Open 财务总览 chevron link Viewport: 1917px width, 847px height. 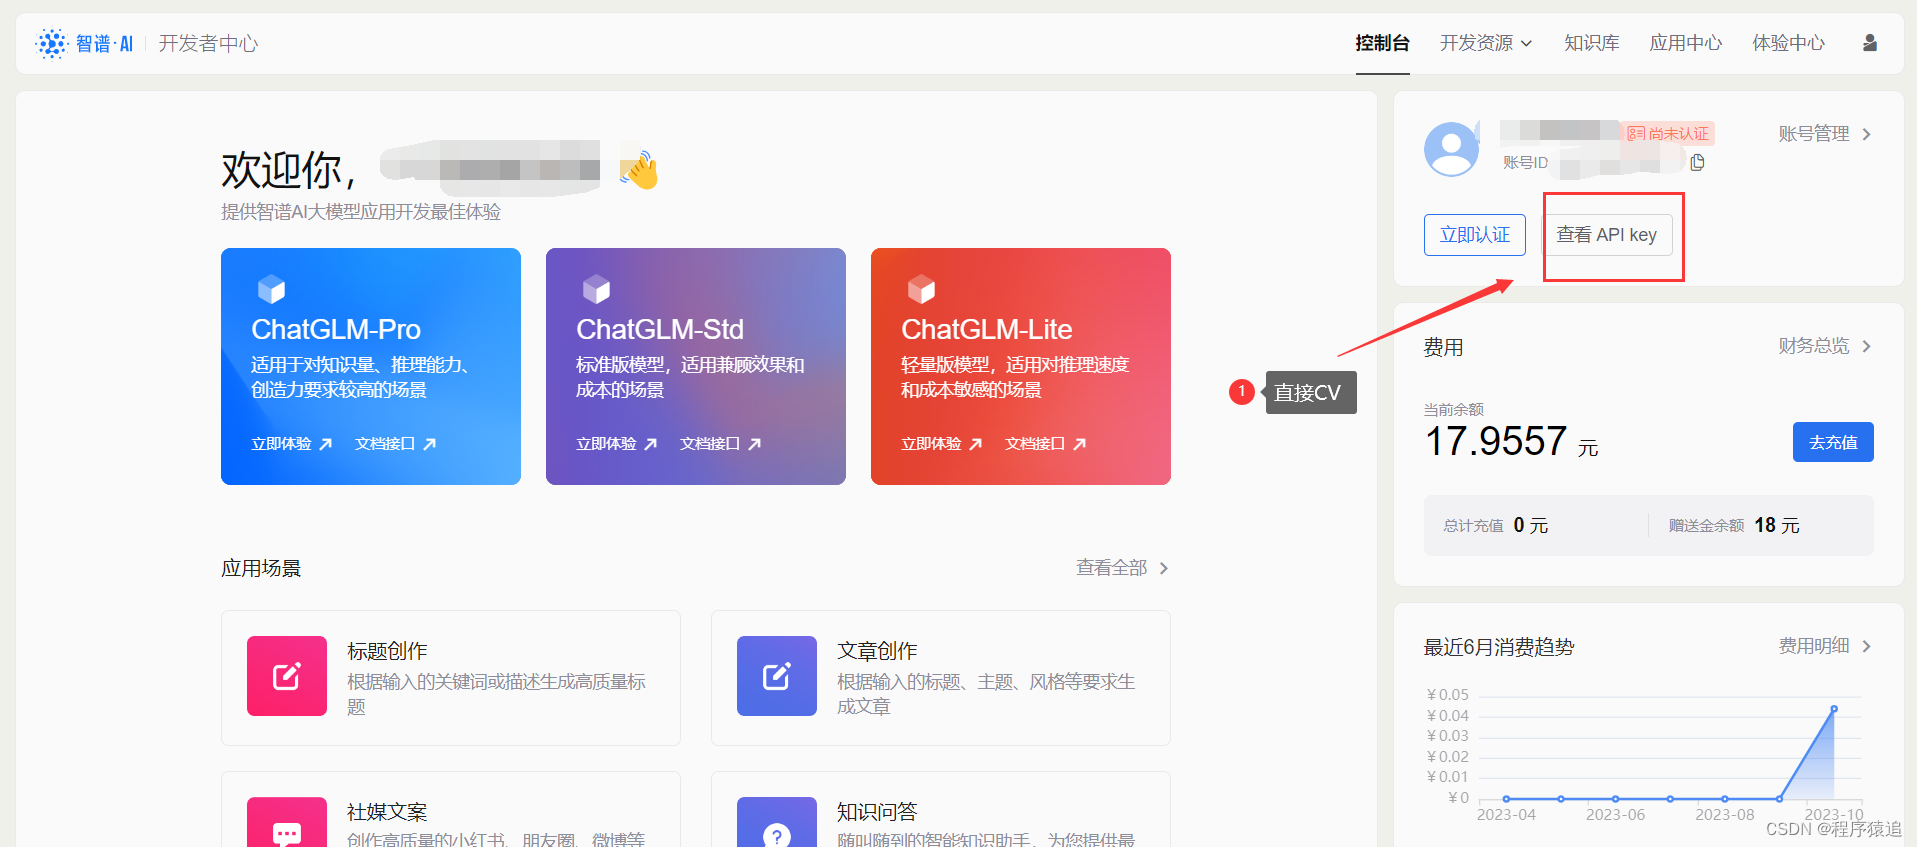[1824, 346]
